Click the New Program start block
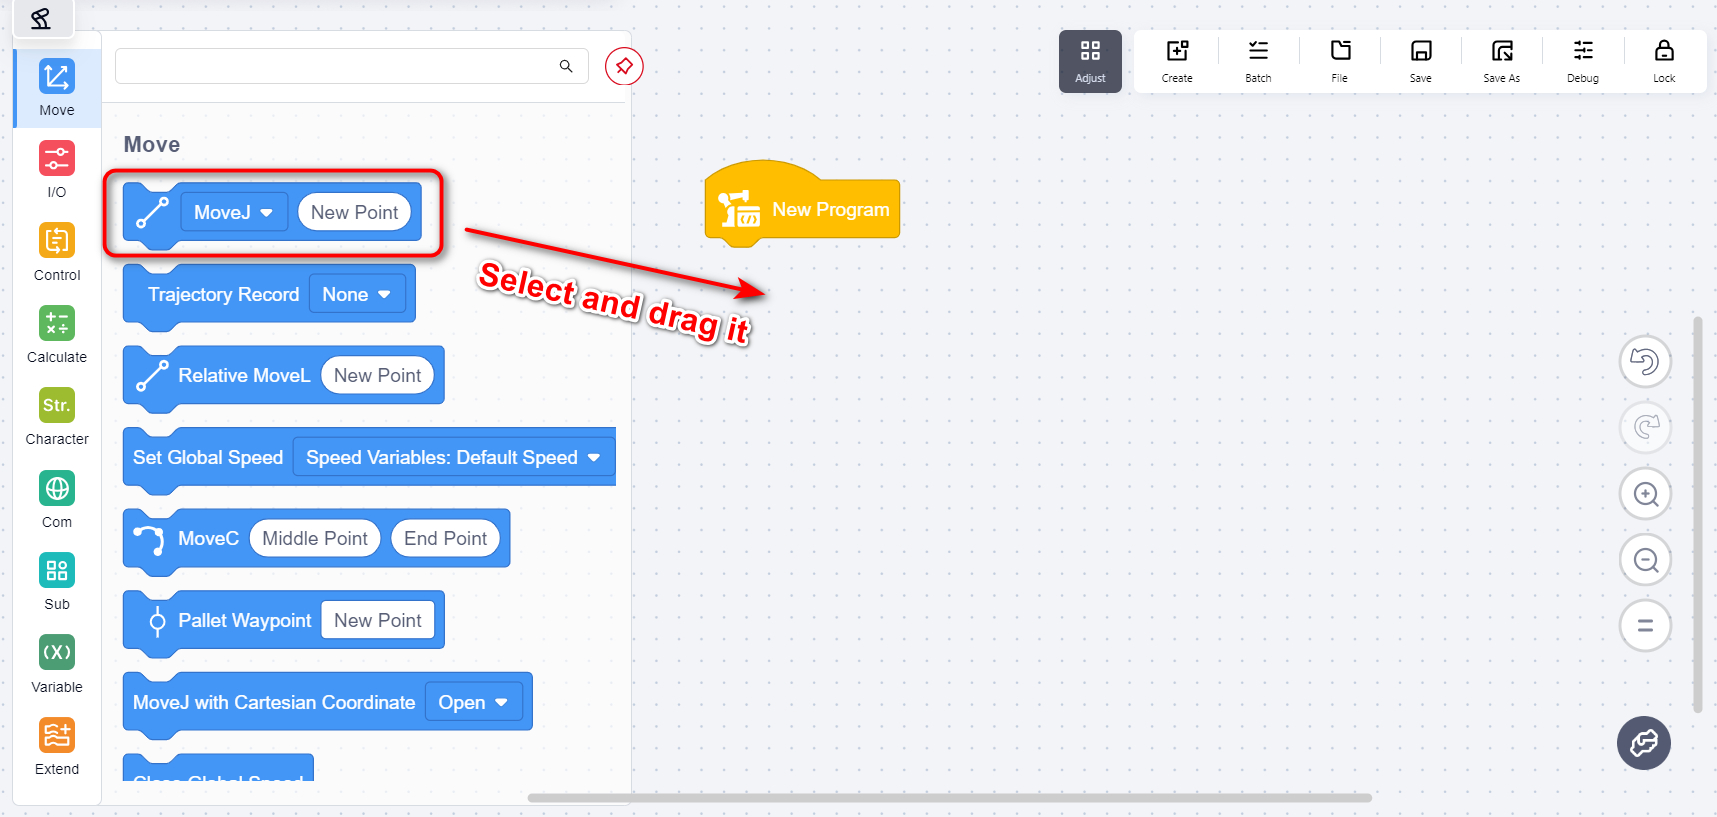Screen dimensions: 1717x817 pos(803,209)
